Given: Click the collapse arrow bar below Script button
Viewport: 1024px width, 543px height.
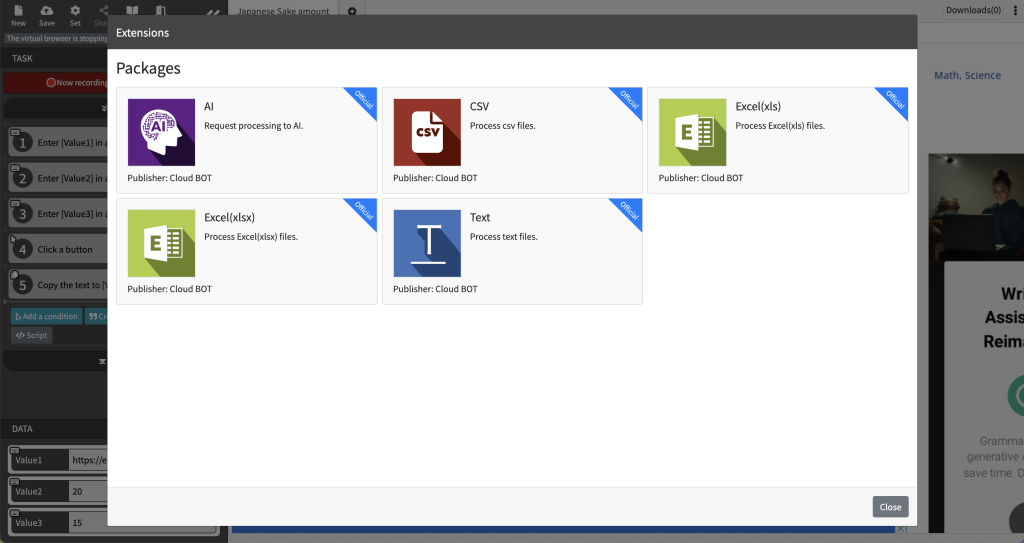Looking at the screenshot, I should tap(56, 361).
